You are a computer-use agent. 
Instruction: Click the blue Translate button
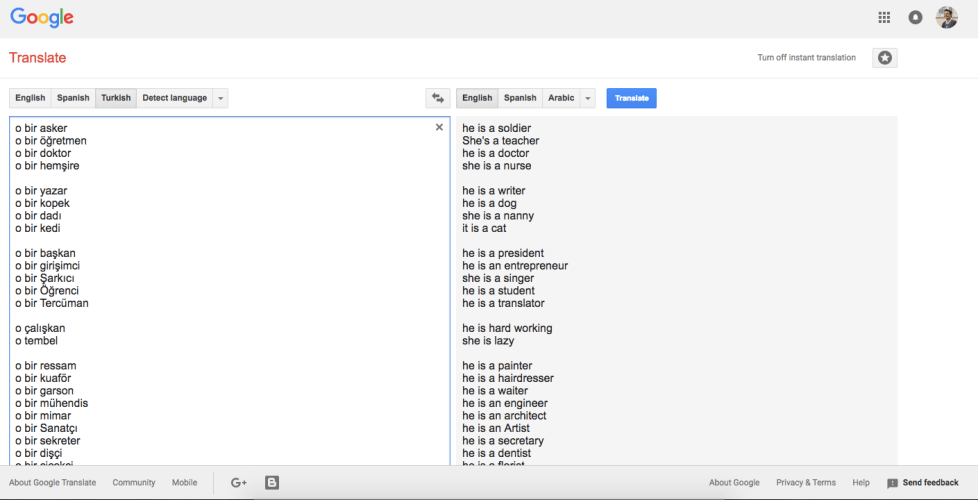pyautogui.click(x=631, y=98)
